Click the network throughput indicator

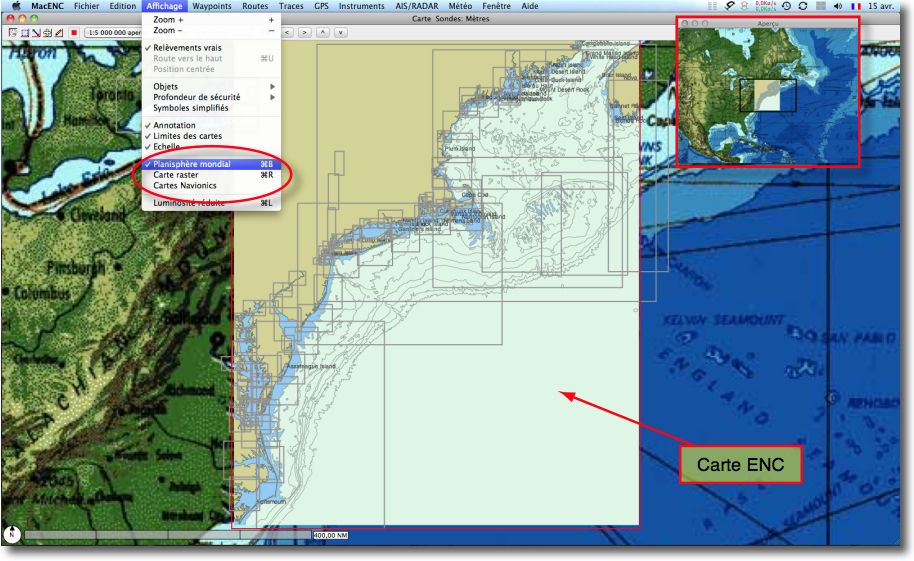coord(765,6)
